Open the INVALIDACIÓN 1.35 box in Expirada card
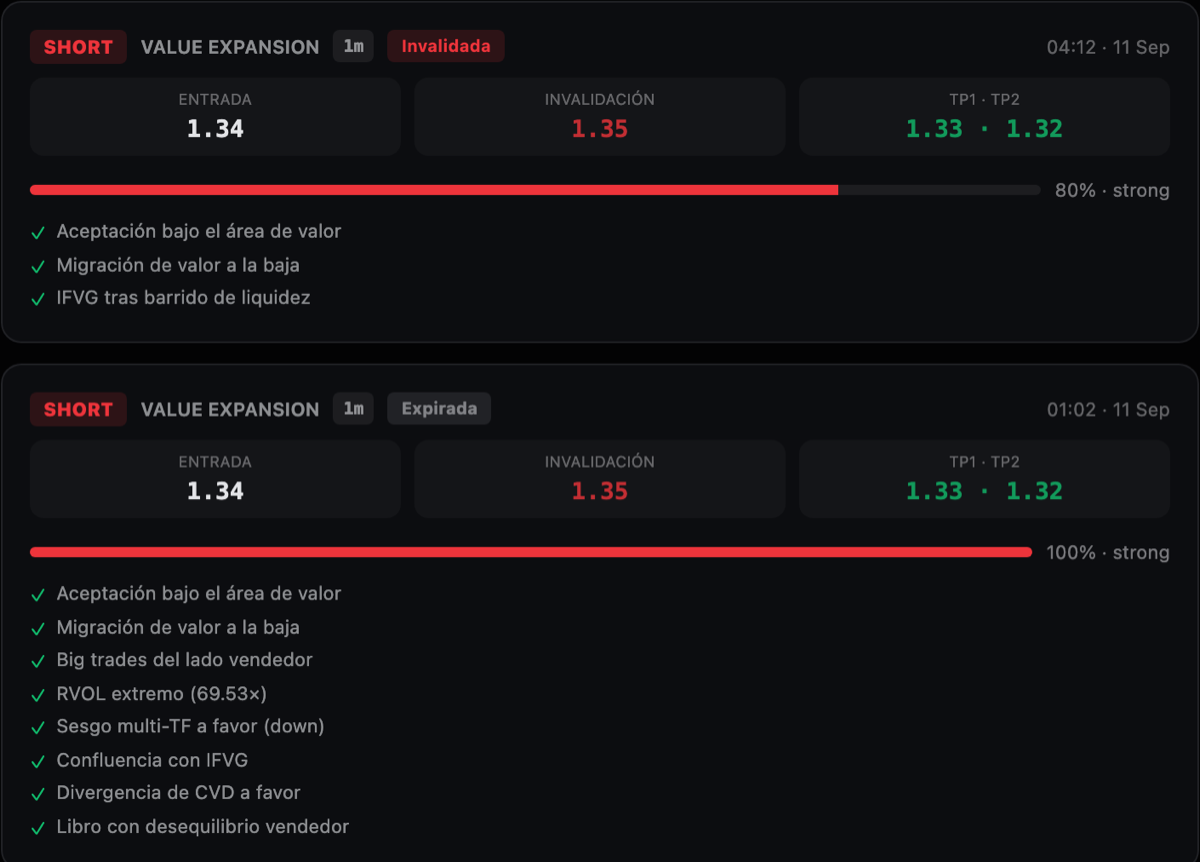This screenshot has width=1200, height=862. (x=600, y=479)
